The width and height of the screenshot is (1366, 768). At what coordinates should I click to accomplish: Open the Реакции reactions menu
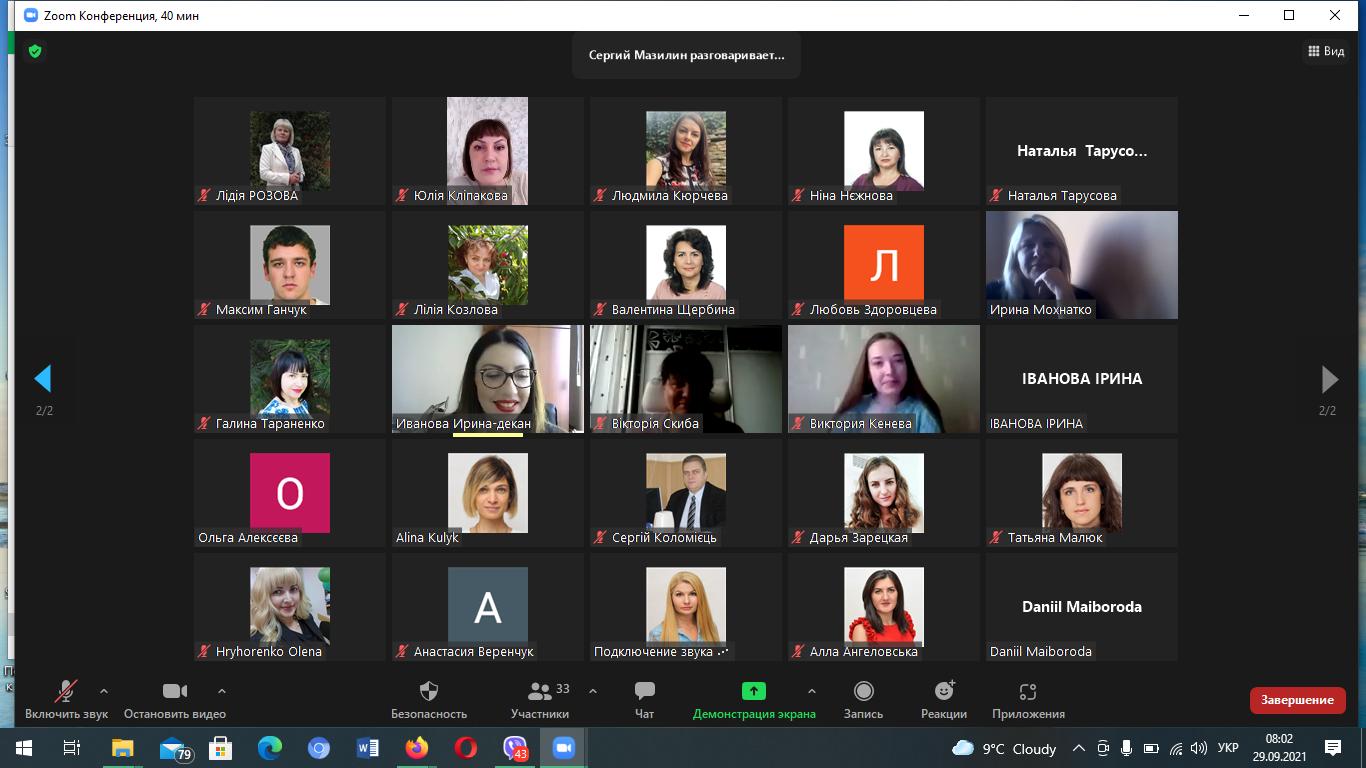(x=944, y=699)
